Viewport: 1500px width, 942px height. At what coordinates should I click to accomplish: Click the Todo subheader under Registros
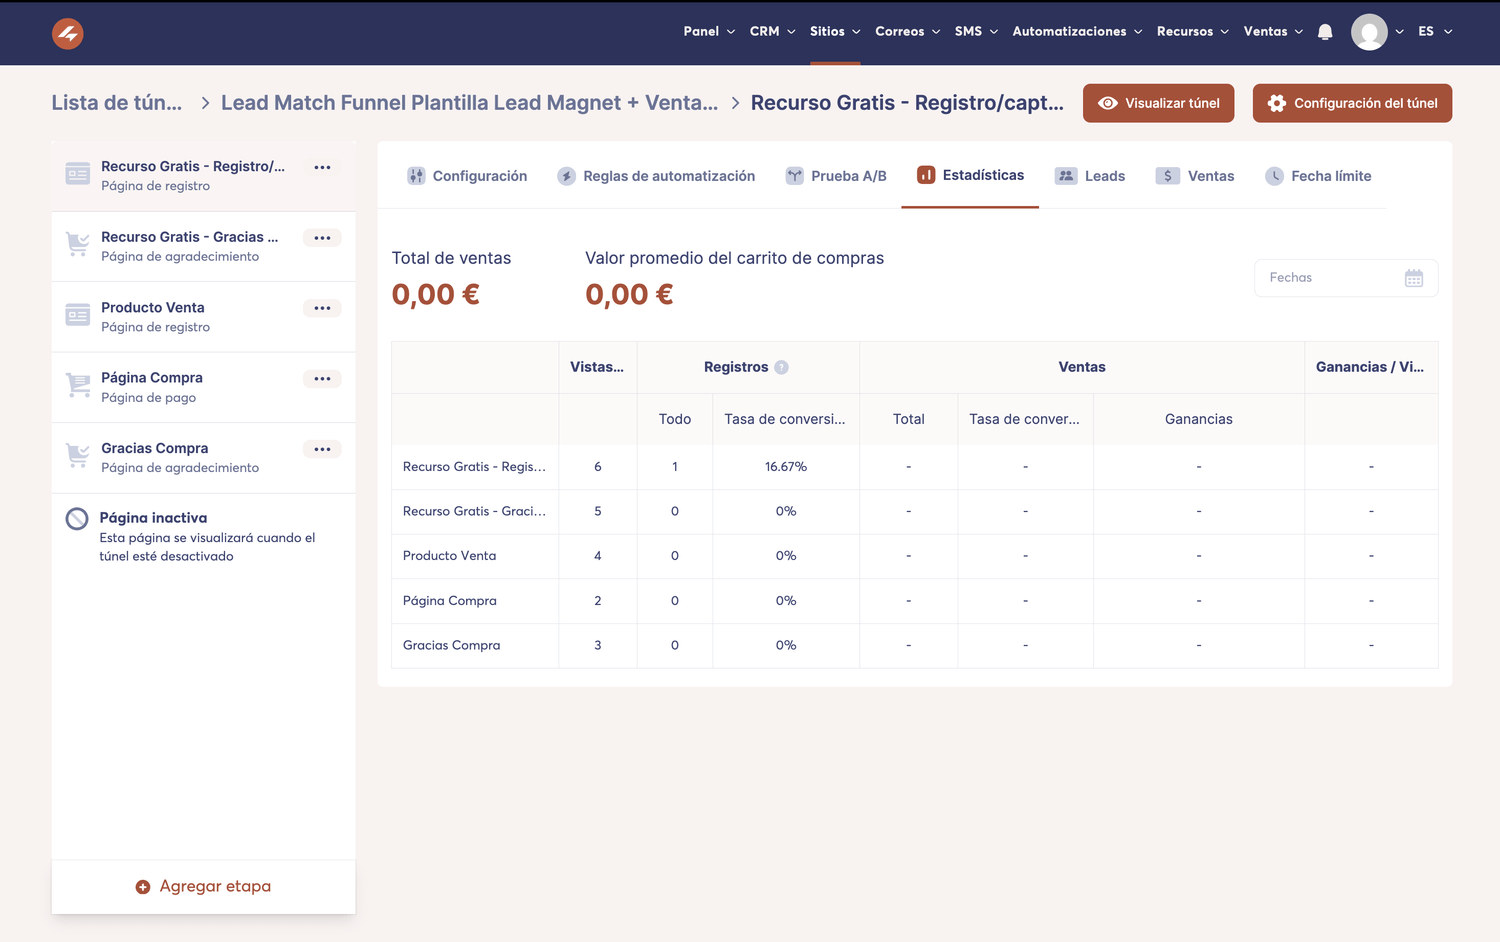[x=675, y=419]
